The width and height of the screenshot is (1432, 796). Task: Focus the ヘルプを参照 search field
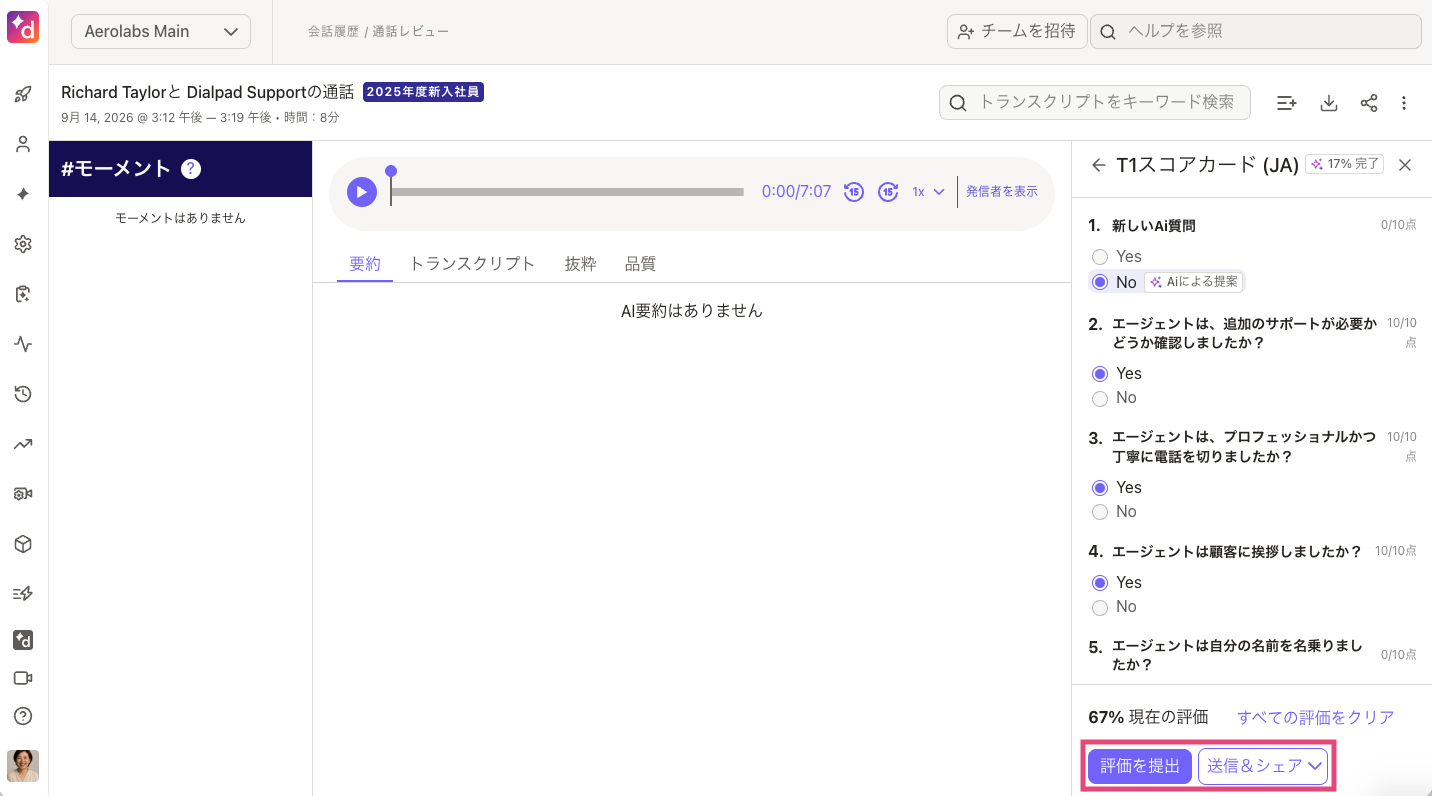point(1256,31)
